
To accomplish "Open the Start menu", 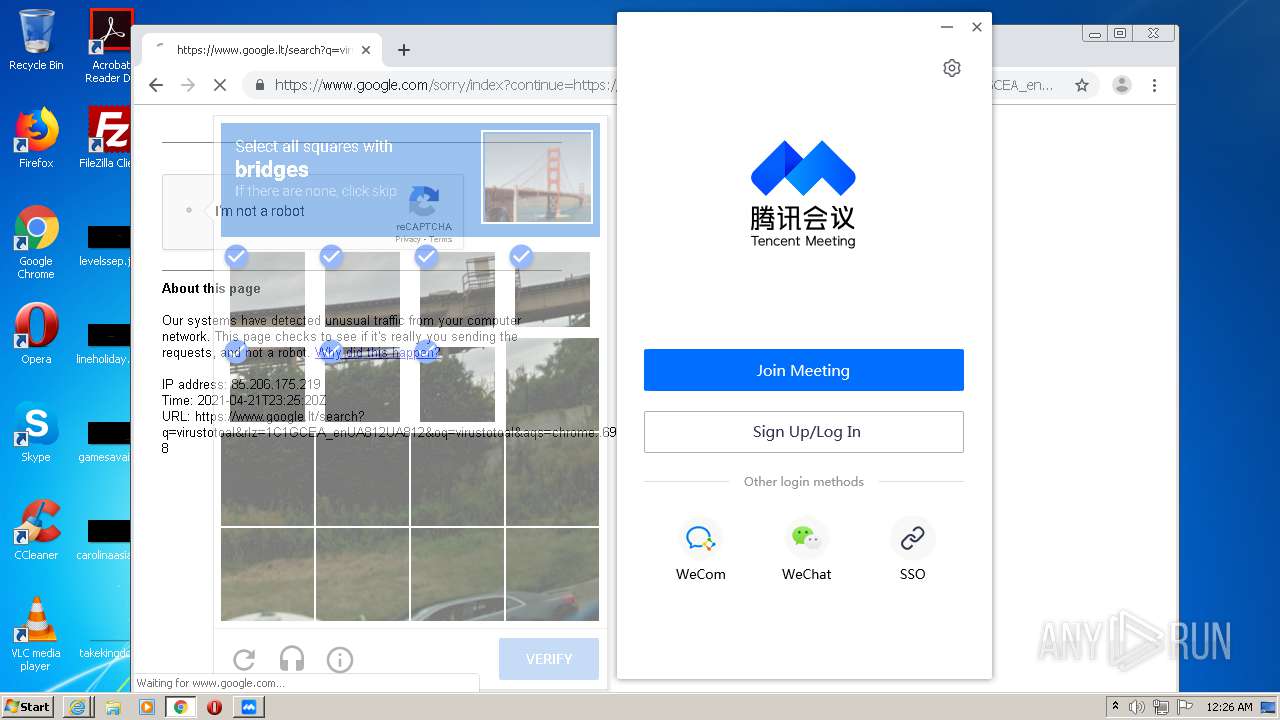I will pyautogui.click(x=27, y=707).
